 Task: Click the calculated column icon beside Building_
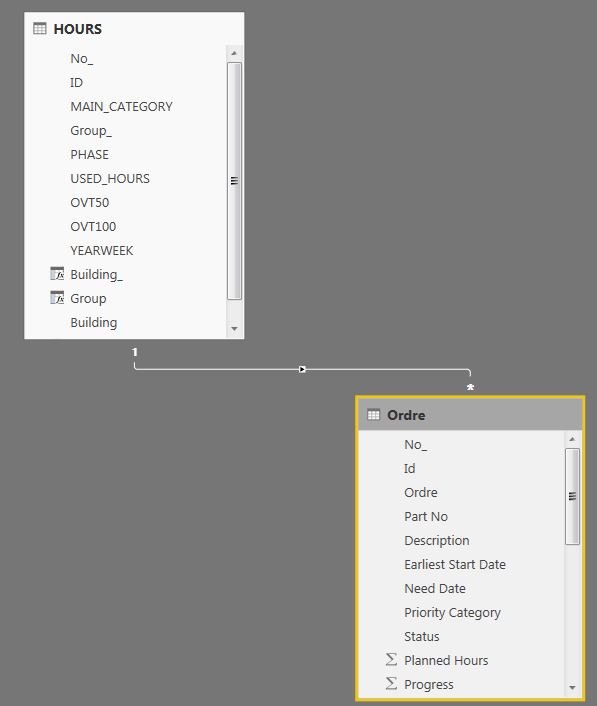pyautogui.click(x=57, y=274)
